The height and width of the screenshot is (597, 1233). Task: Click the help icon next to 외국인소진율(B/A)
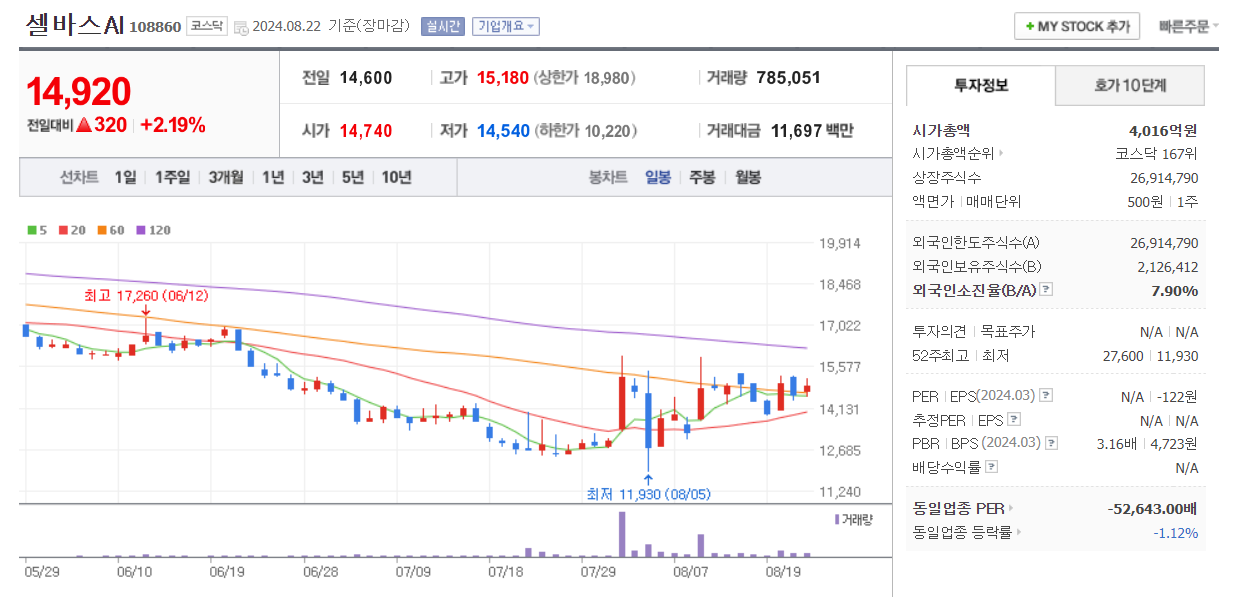(x=1046, y=290)
